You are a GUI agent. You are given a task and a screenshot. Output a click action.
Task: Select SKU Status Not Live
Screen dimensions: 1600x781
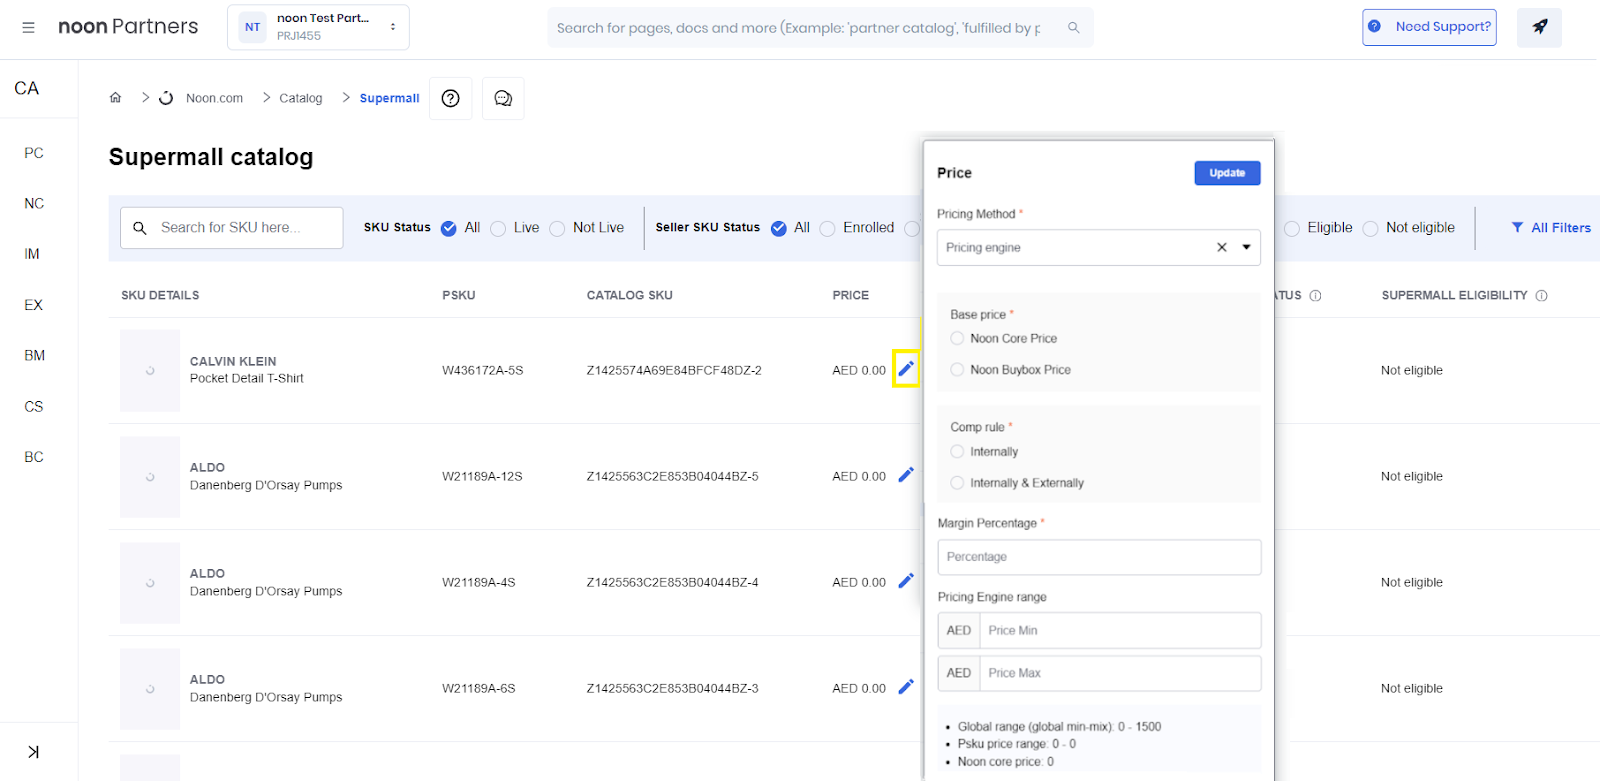pos(557,228)
